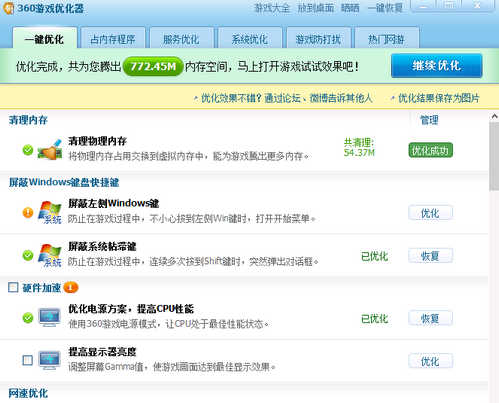Click the monitor icon beside 优化电源方案

point(49,317)
